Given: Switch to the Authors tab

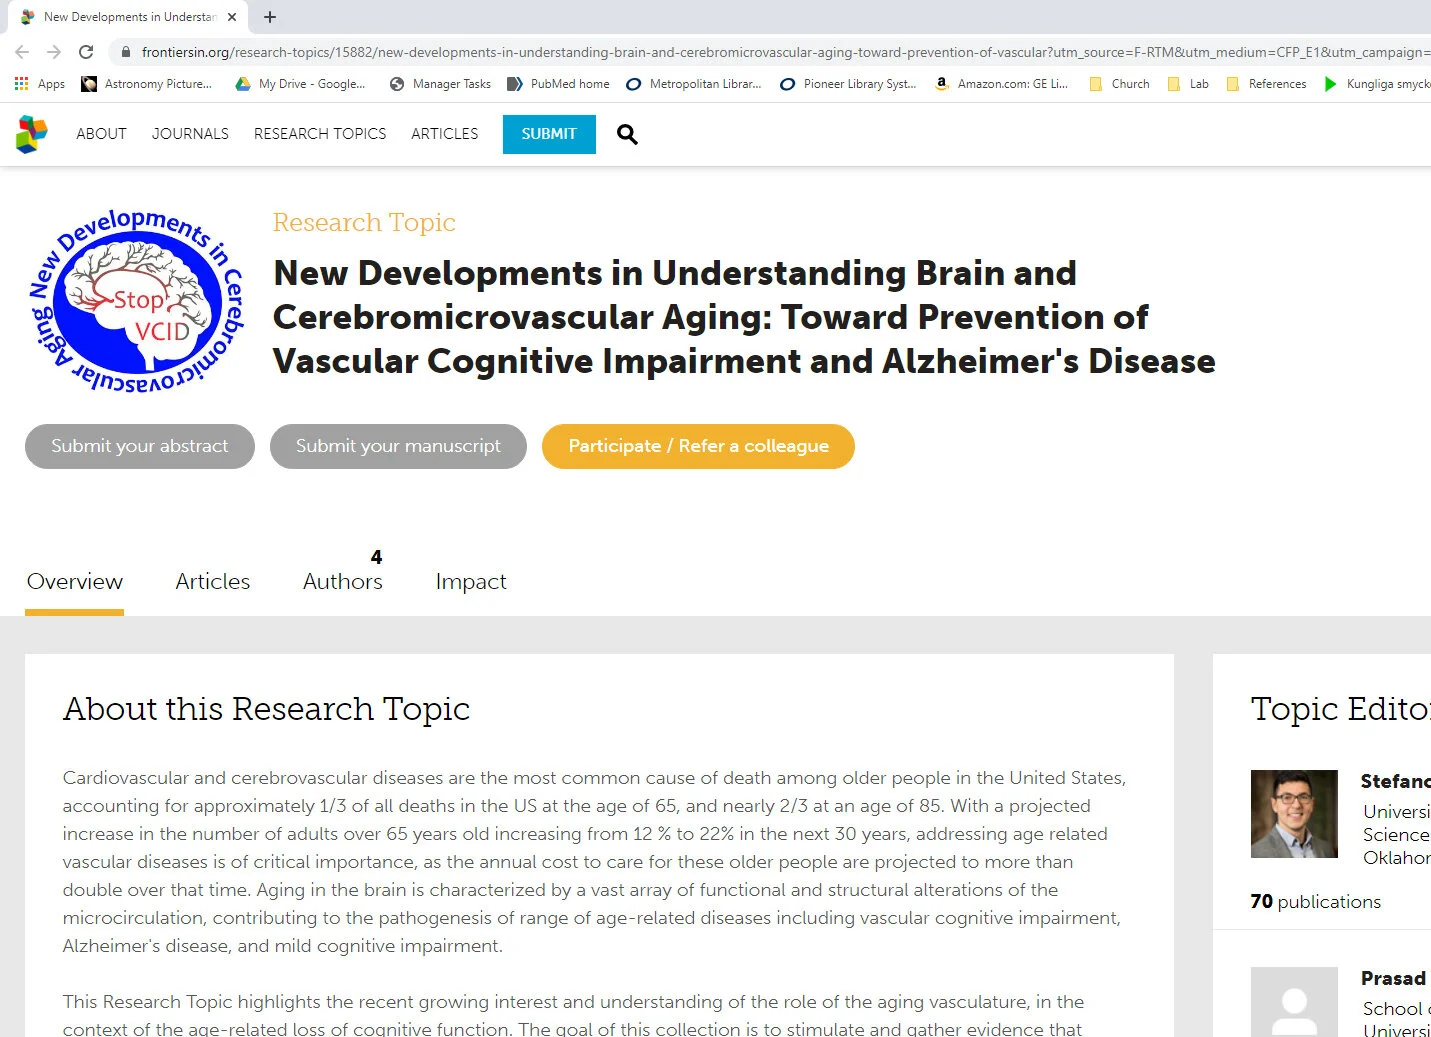Looking at the screenshot, I should (x=343, y=582).
